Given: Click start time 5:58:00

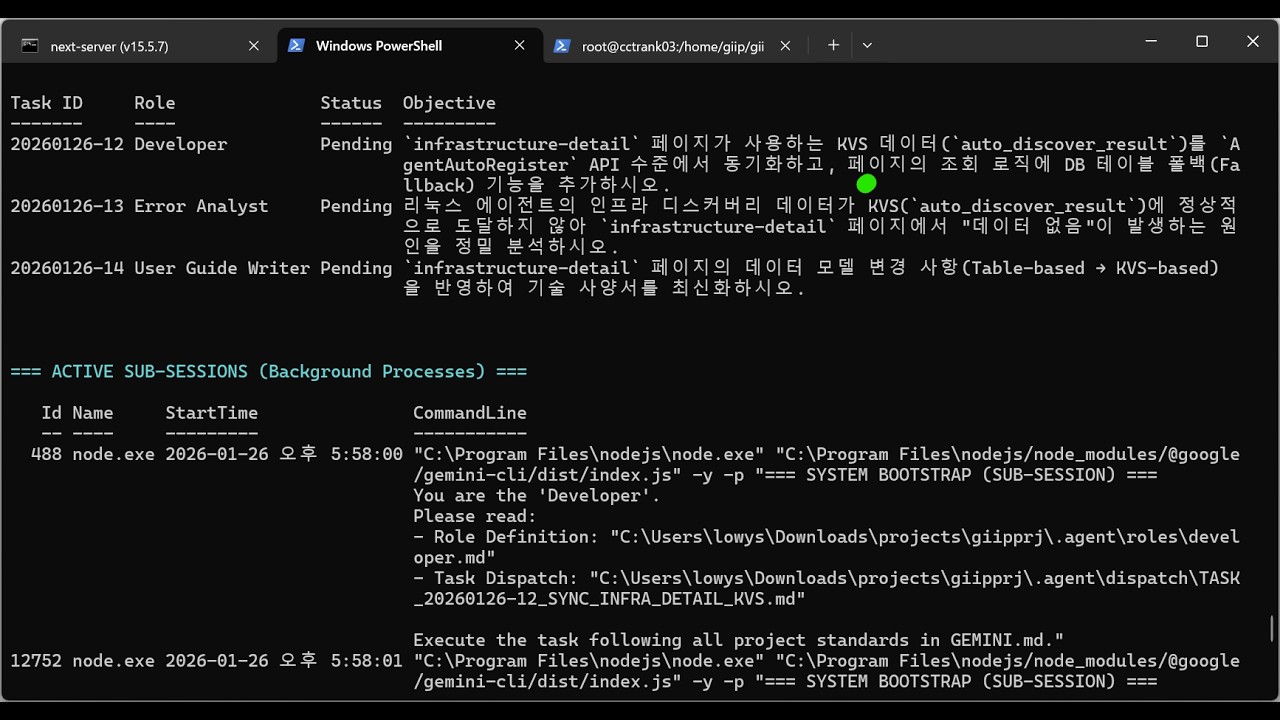Looking at the screenshot, I should [x=367, y=454].
